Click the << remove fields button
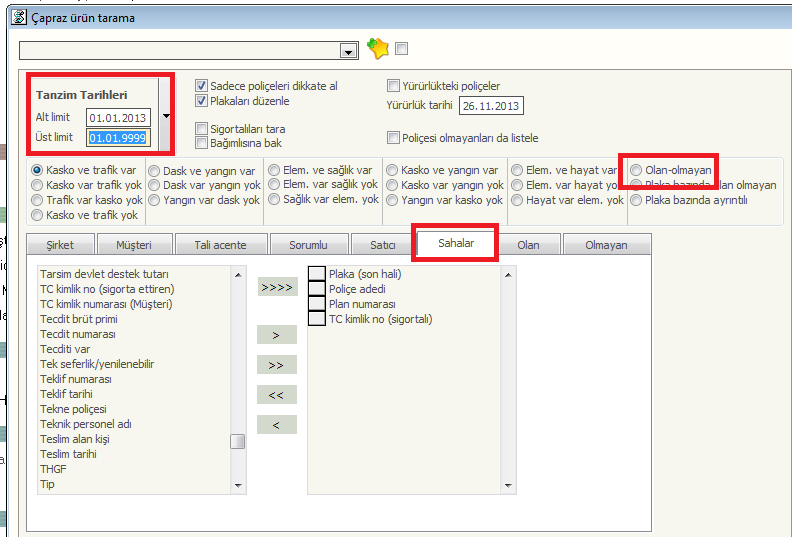792x537 pixels. (x=276, y=395)
